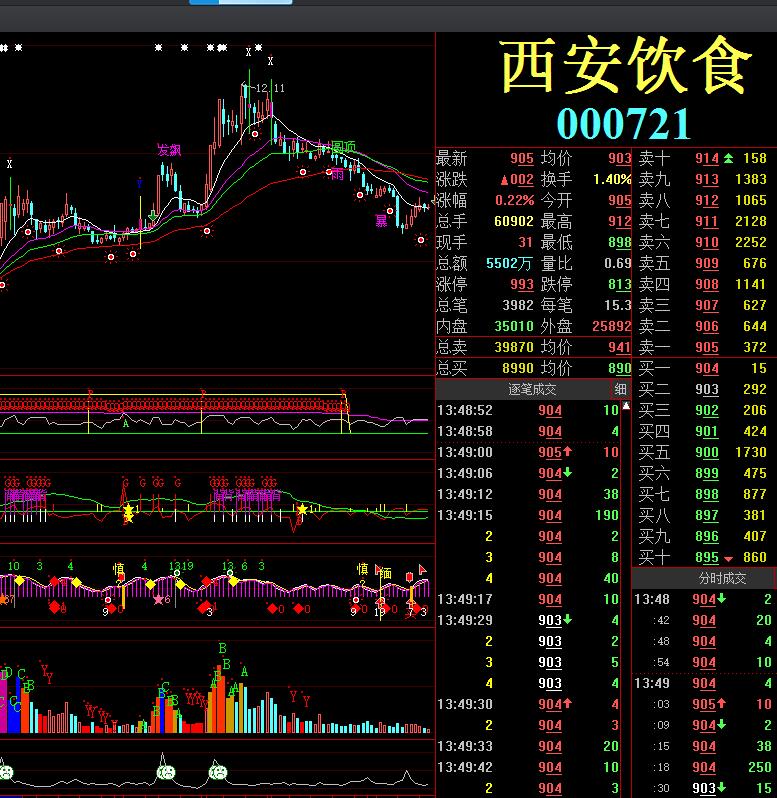Select the 卖六 price 910

coord(707,242)
